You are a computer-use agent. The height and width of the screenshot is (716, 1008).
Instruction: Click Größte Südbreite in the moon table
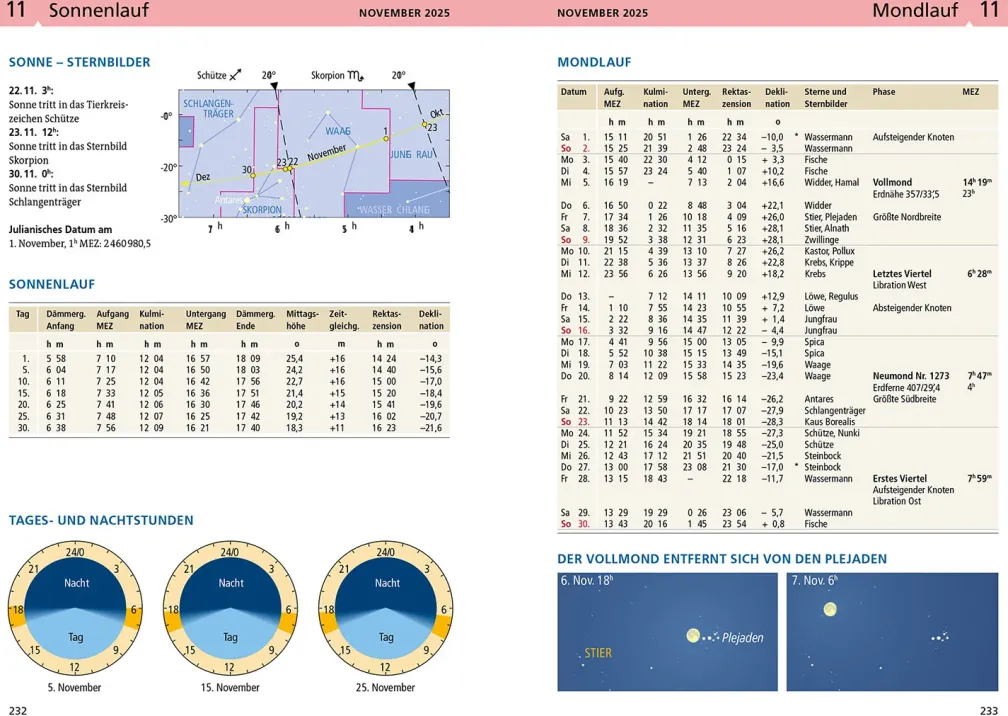tap(904, 399)
